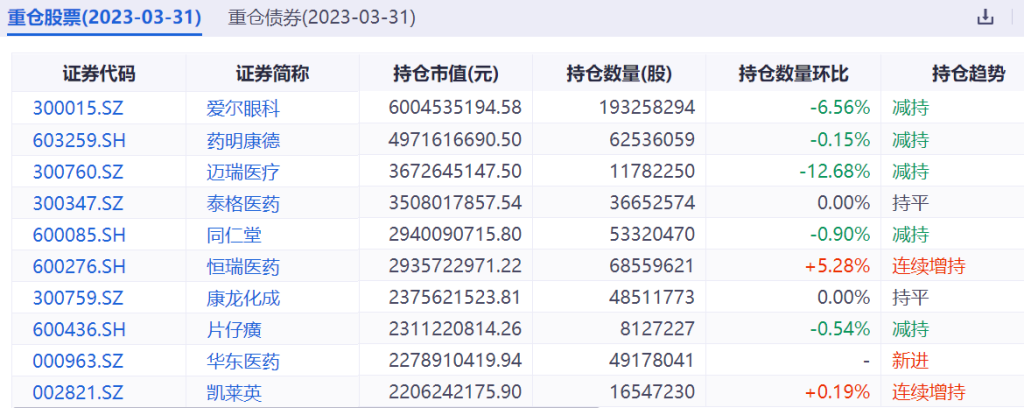The image size is (1024, 408).
Task: Select 连续增持 trend in 恒瑞医药 row
Action: tap(929, 266)
